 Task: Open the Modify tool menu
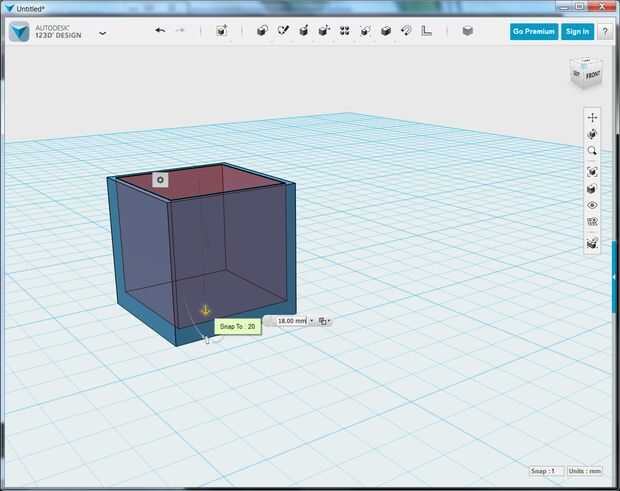pyautogui.click(x=324, y=30)
